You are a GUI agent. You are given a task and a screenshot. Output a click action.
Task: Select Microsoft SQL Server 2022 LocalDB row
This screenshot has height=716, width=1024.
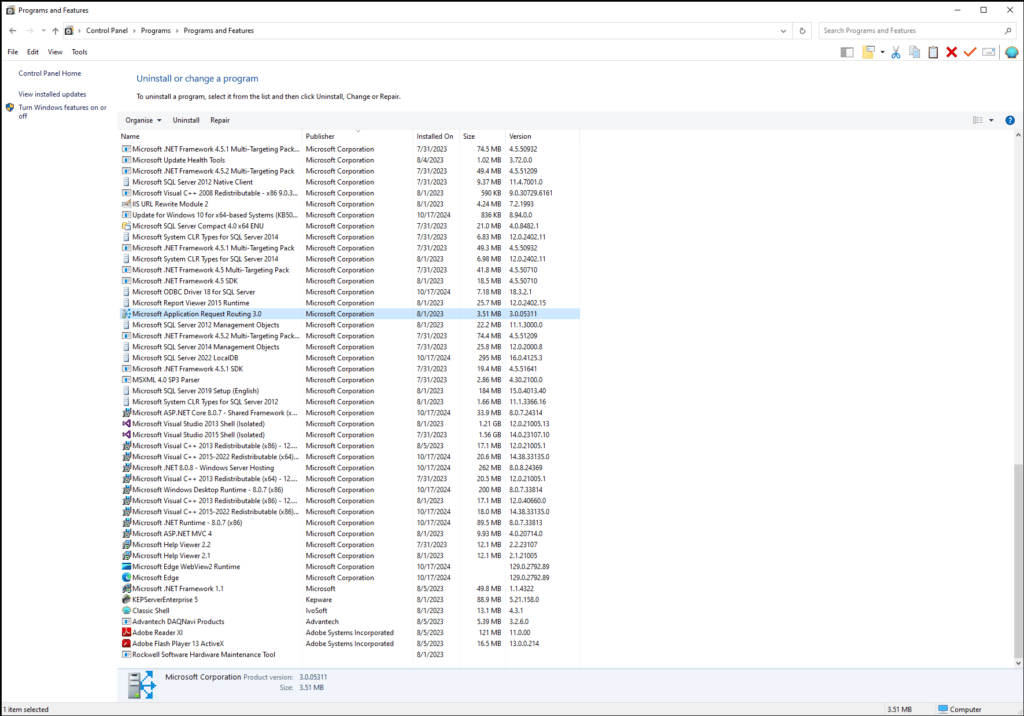tap(349, 358)
